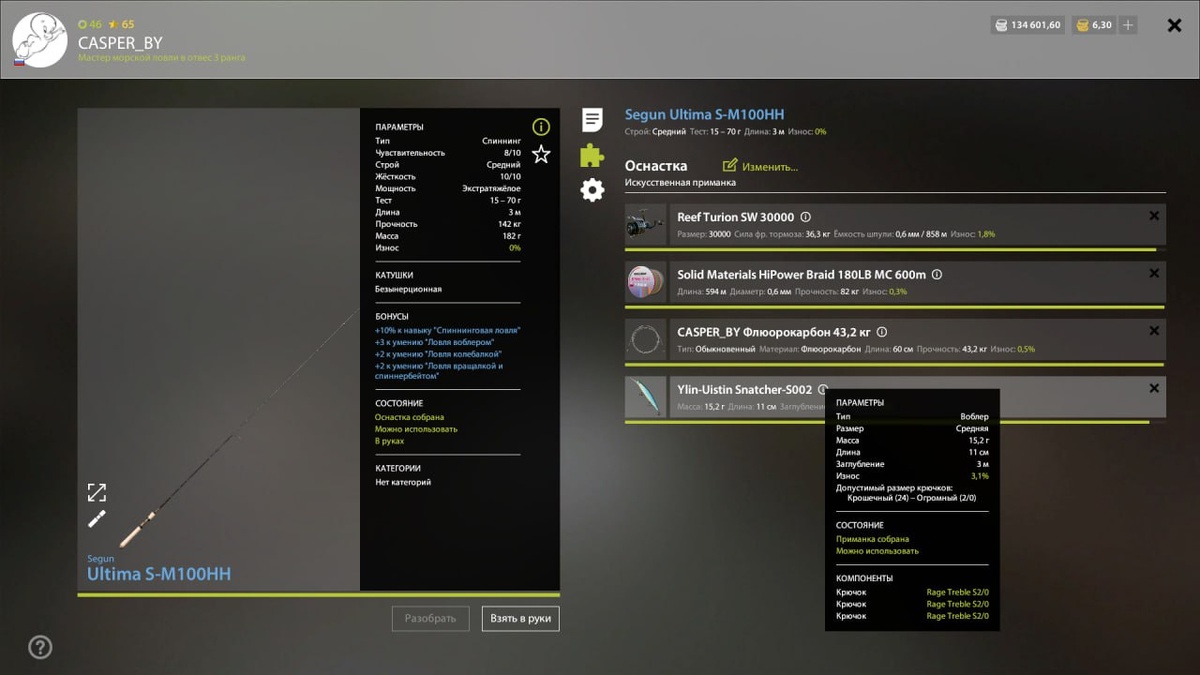
Task: Open the rod info icon in the parameters panel
Action: [541, 127]
